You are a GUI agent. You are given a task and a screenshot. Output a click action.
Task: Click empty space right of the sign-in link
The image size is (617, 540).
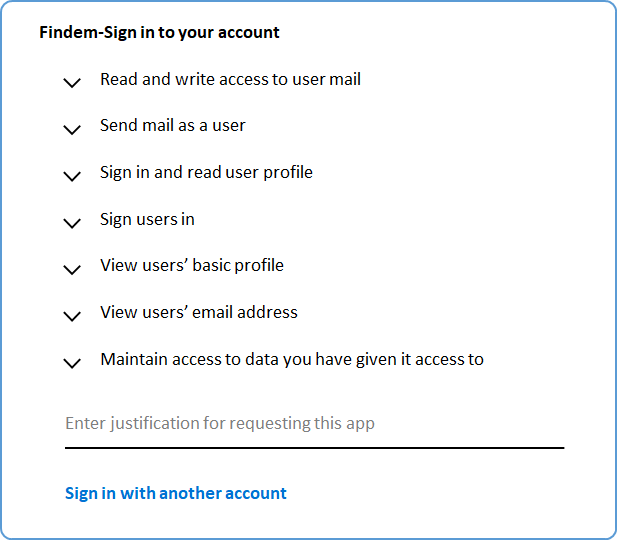(x=440, y=493)
